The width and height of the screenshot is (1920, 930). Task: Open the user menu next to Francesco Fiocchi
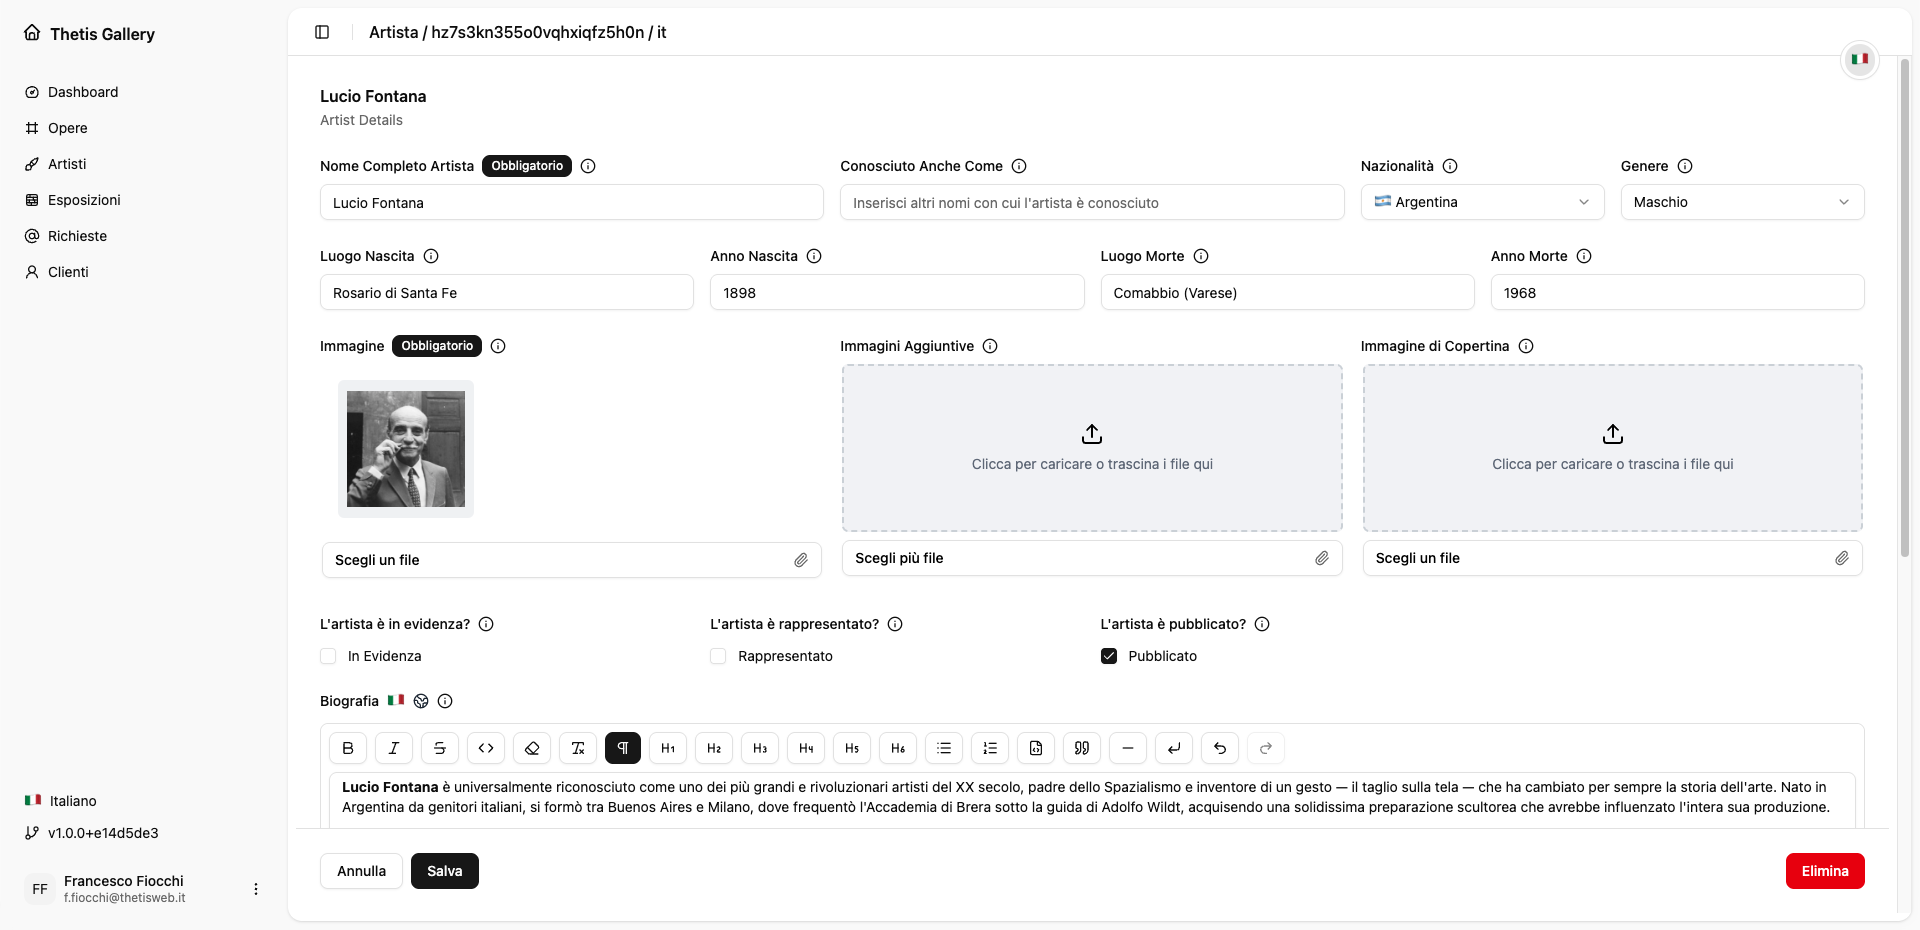click(256, 889)
